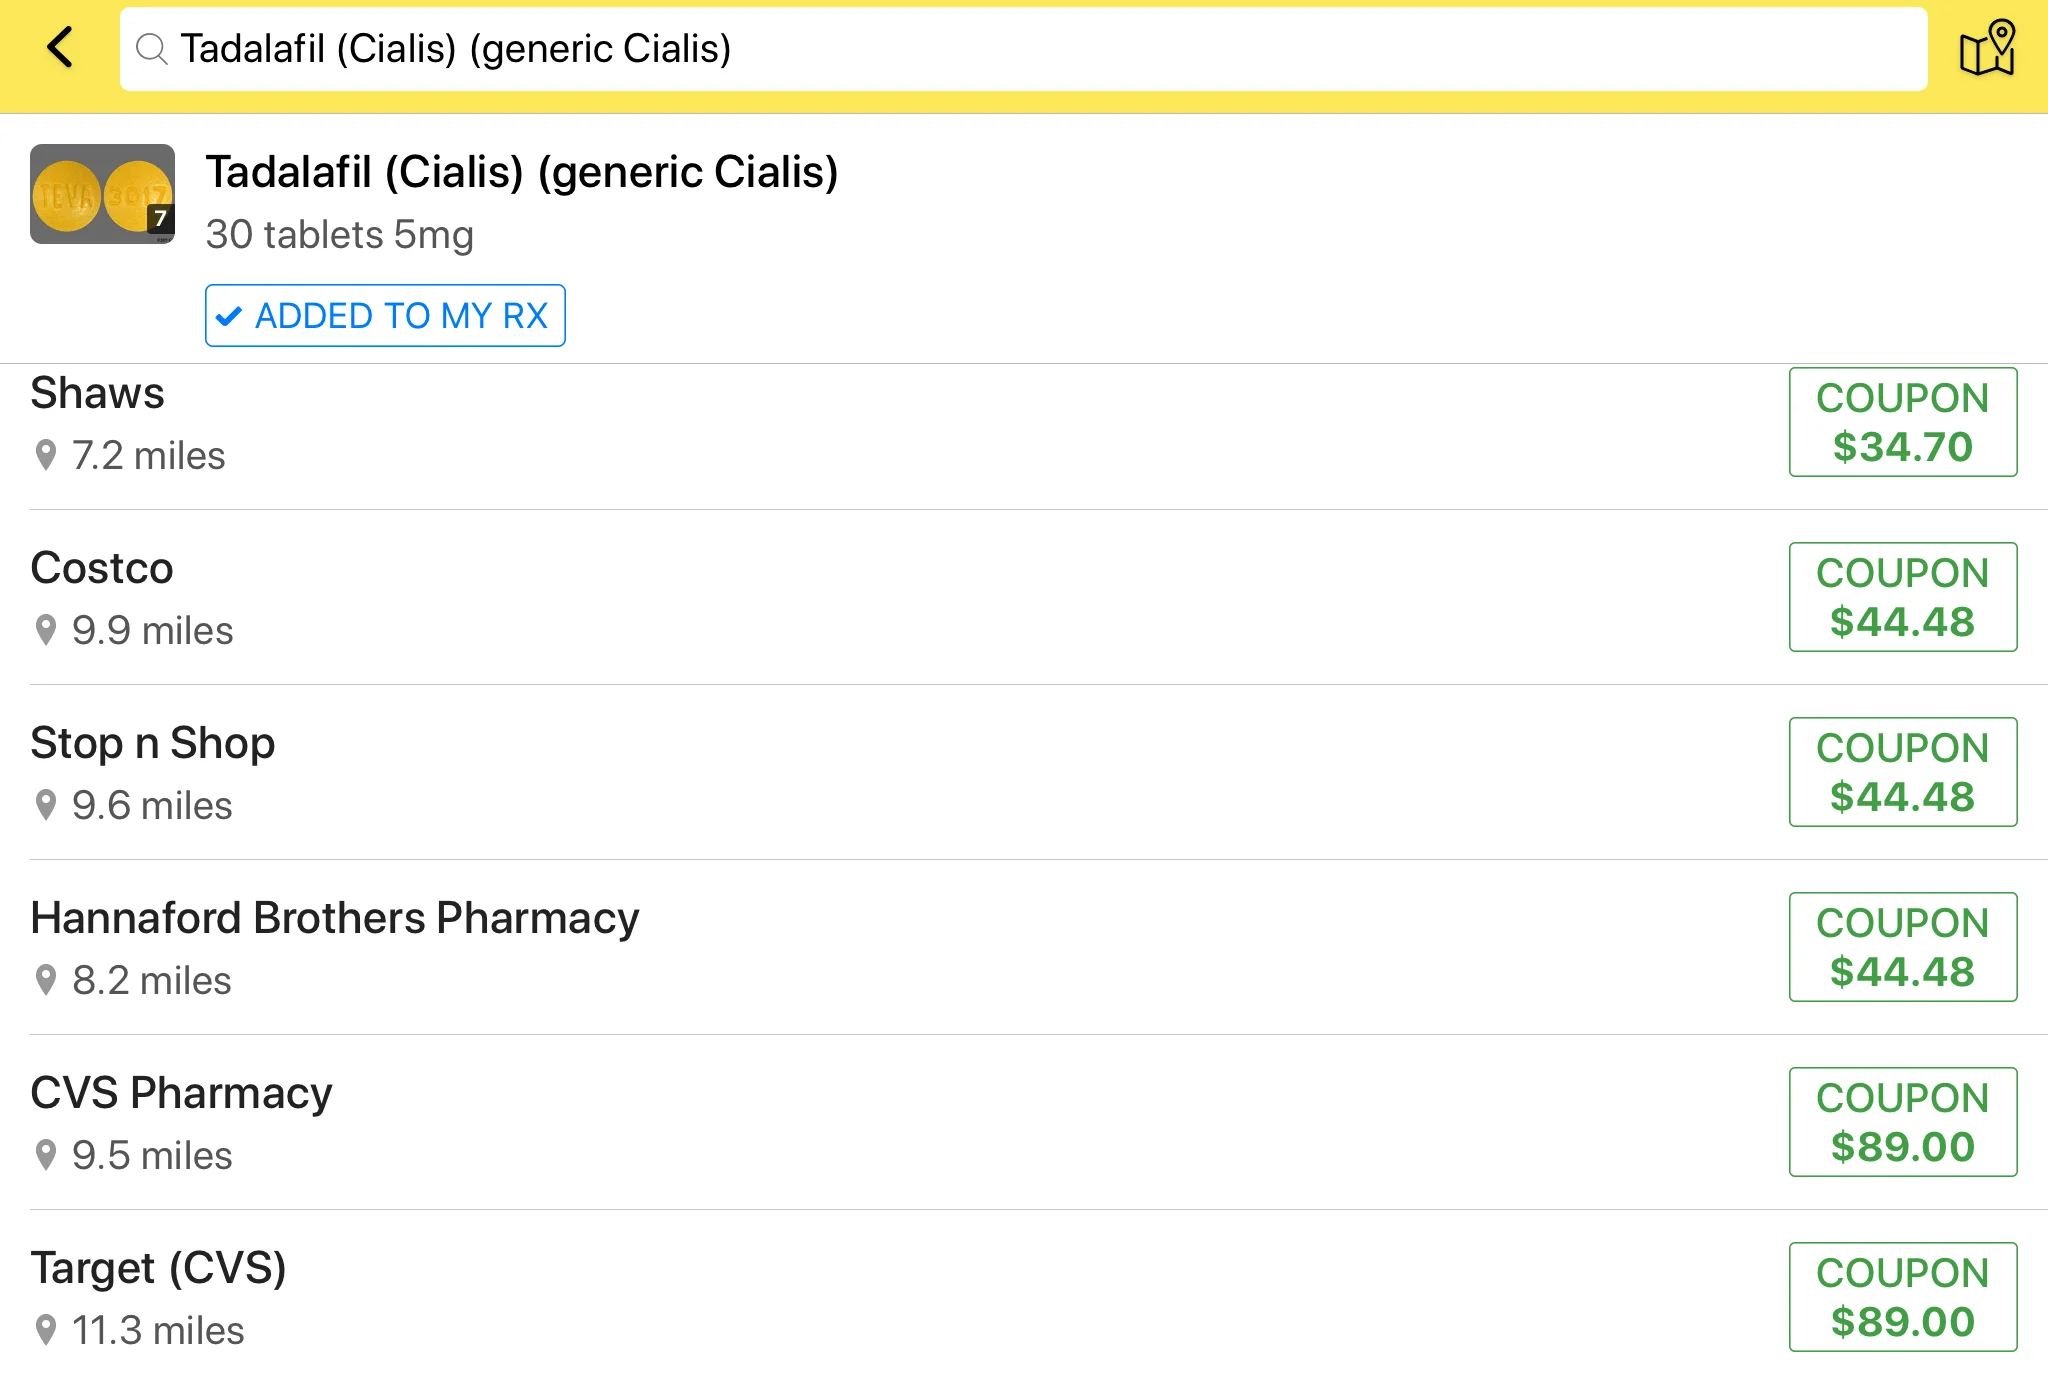Tap the search magnifier icon

151,49
